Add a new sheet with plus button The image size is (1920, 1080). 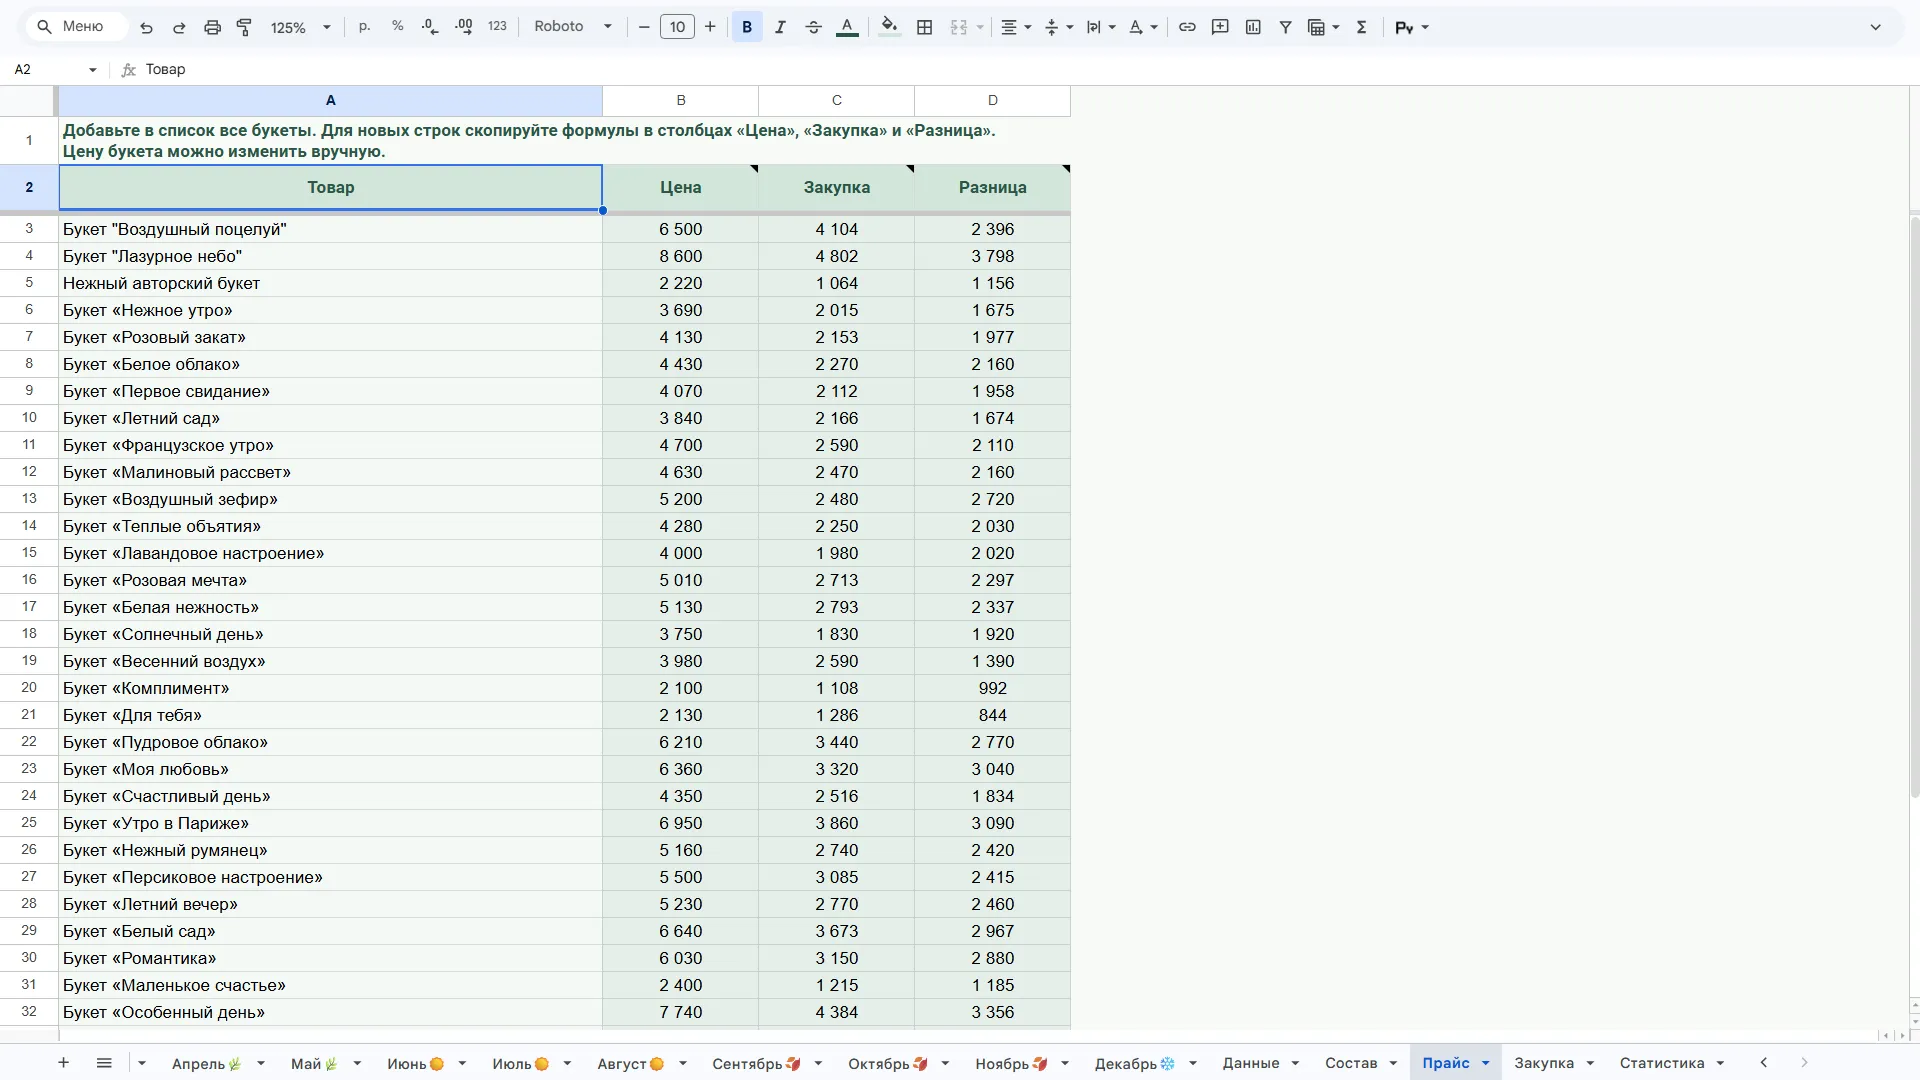coord(63,1063)
